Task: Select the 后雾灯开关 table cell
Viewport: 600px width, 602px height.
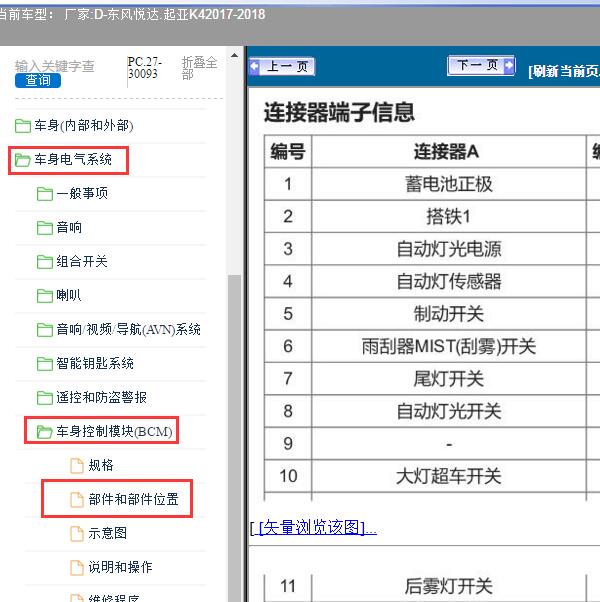Action: click(x=448, y=586)
